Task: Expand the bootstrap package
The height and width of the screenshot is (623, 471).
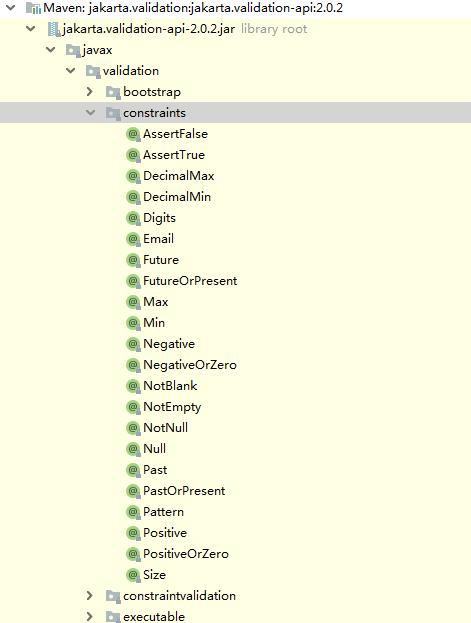Action: tap(90, 92)
